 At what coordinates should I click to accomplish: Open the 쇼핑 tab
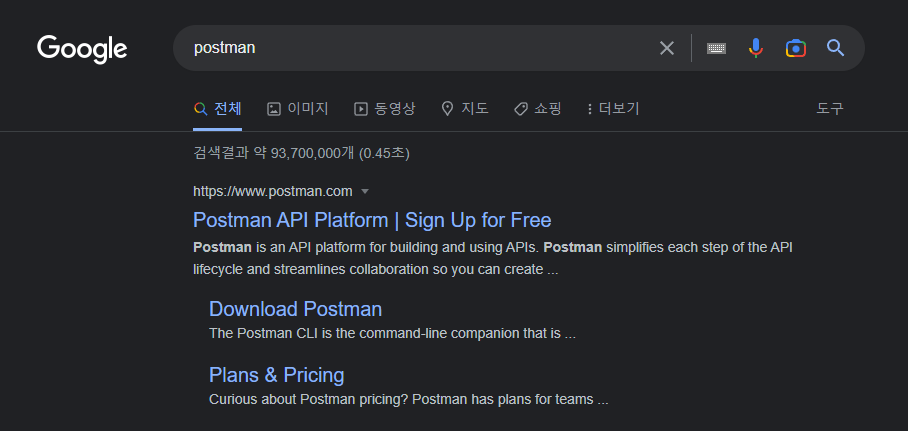click(537, 109)
